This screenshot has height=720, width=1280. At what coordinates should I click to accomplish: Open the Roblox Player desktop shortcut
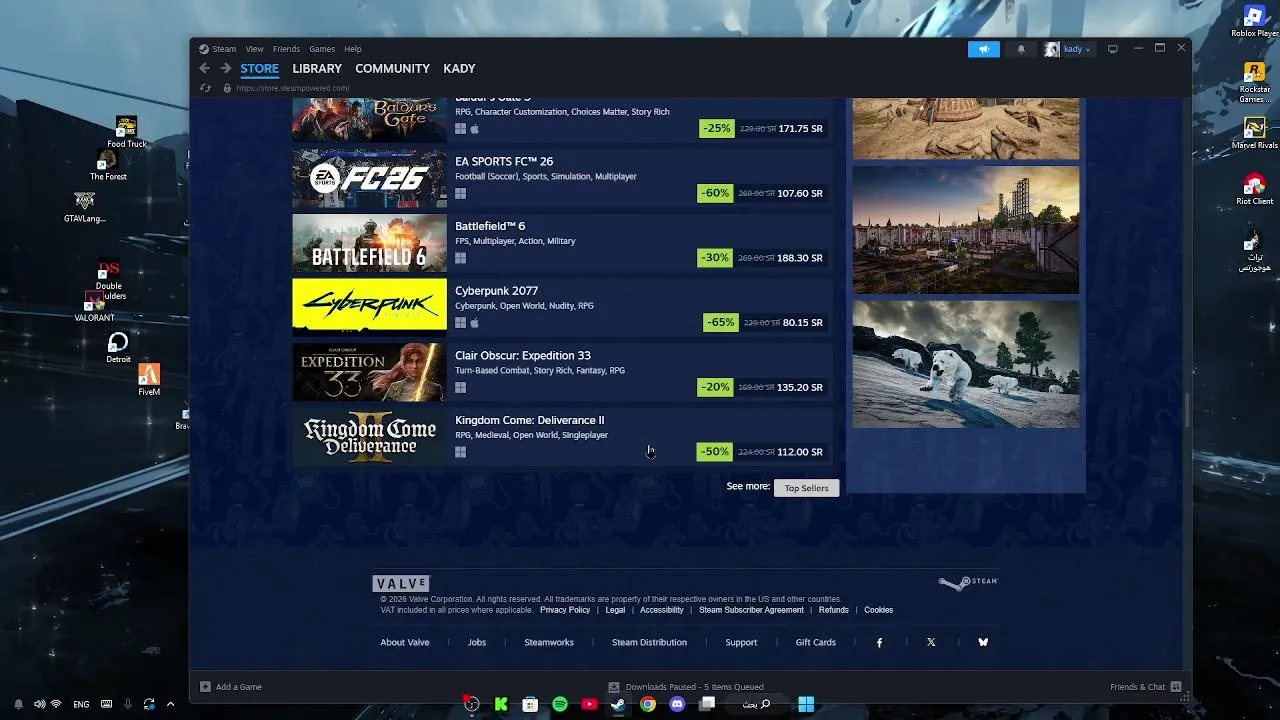(1254, 22)
